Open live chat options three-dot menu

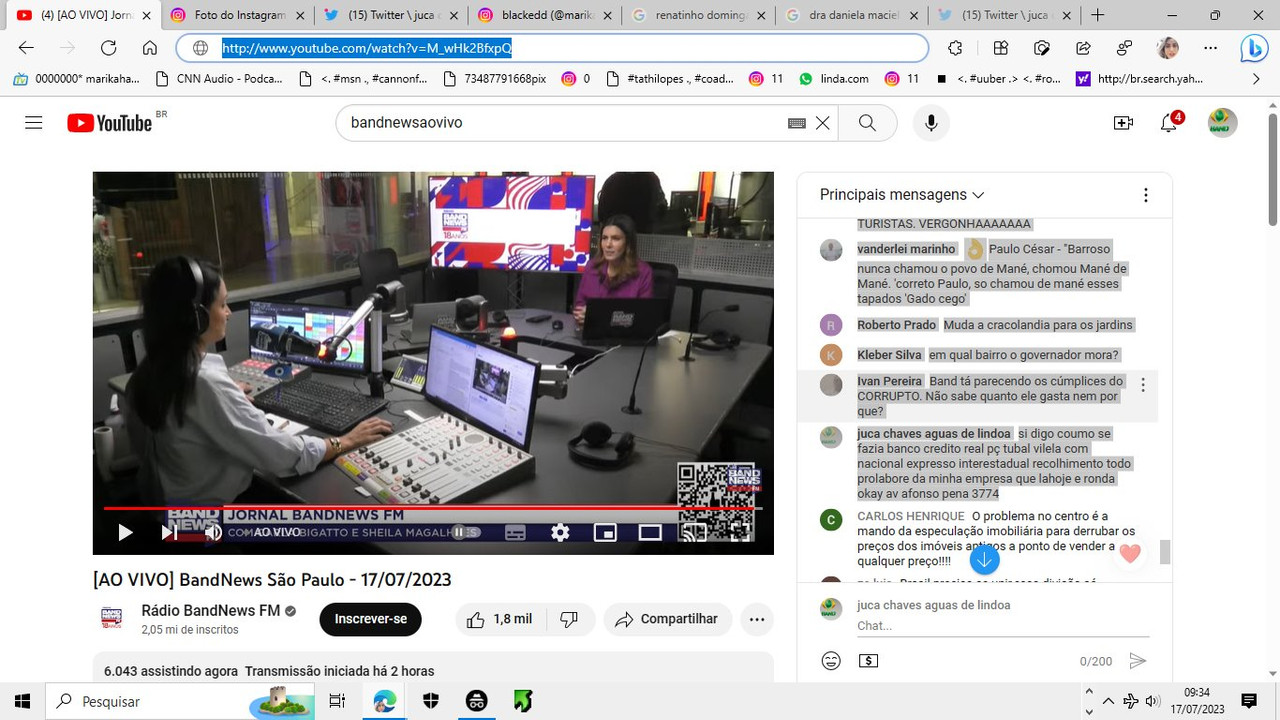point(1146,195)
